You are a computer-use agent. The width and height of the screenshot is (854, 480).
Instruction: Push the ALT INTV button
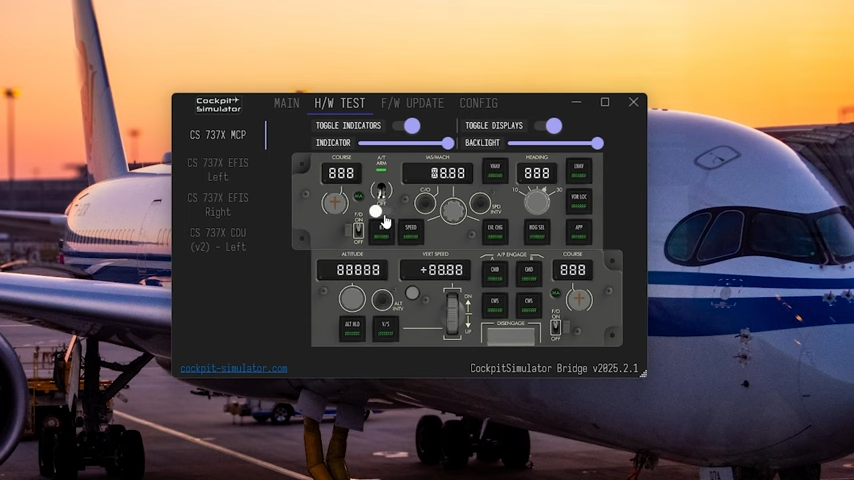click(382, 300)
